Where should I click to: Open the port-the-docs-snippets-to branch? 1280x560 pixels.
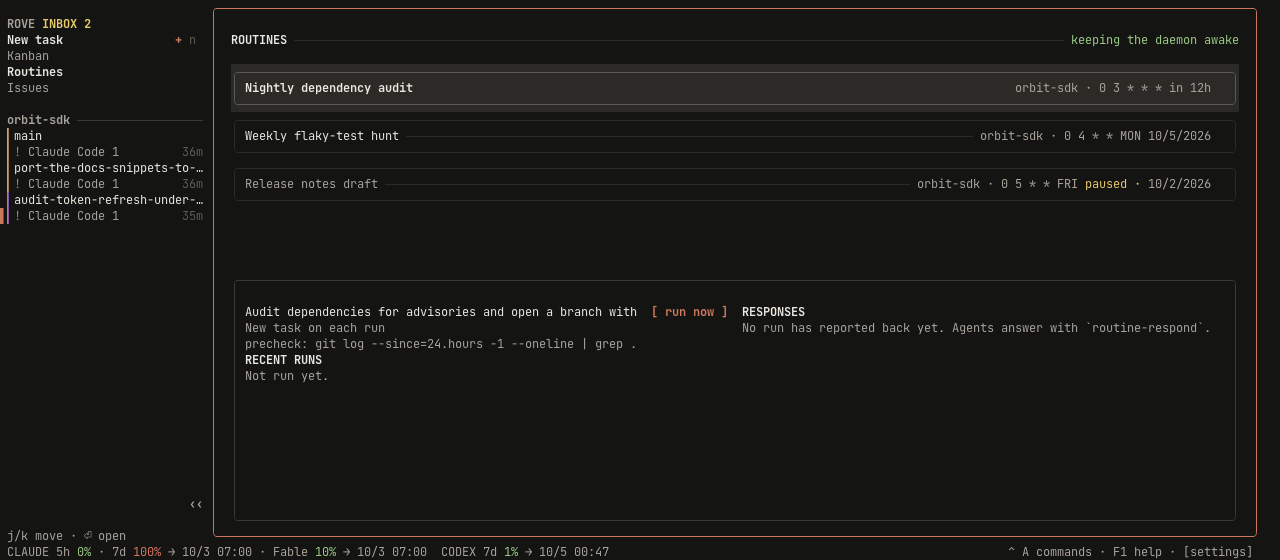pos(108,168)
